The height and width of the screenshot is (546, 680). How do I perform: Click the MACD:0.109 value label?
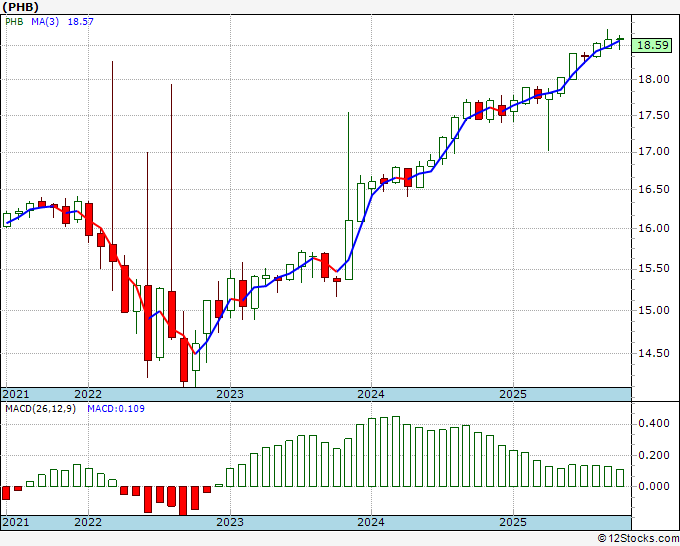[116, 409]
